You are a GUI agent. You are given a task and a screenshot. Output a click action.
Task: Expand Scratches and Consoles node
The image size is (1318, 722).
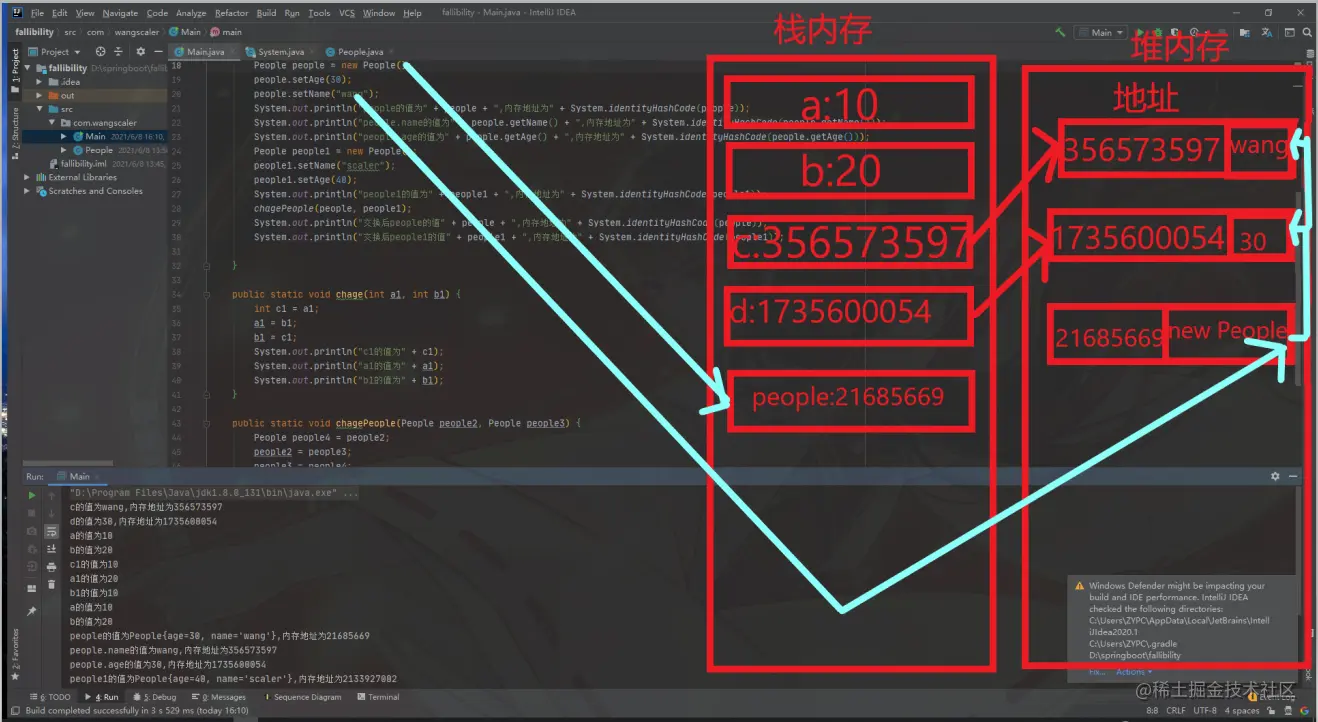point(29,191)
